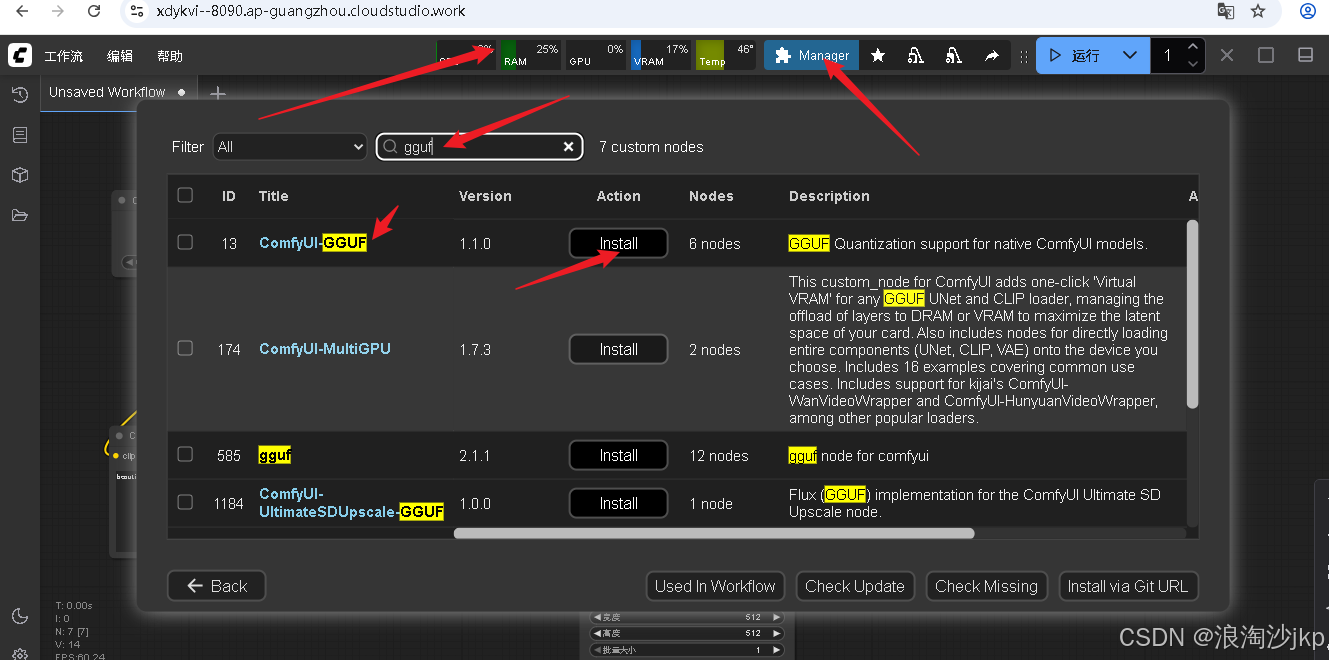The height and width of the screenshot is (660, 1329).
Task: Open the Filter All dropdown
Action: tap(290, 147)
